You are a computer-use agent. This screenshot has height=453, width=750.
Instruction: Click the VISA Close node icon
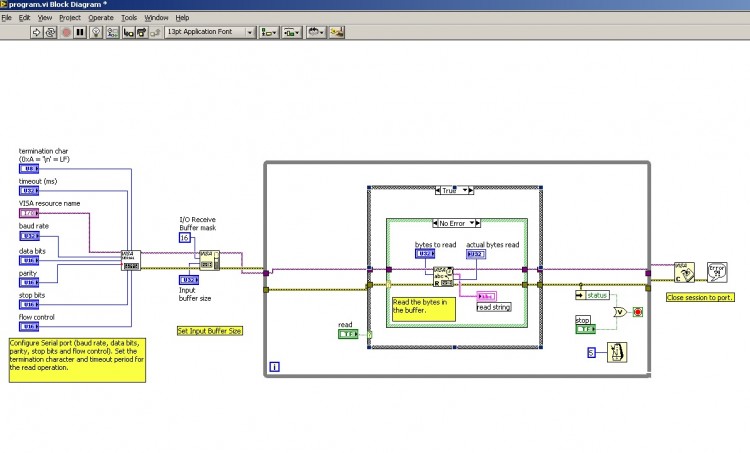pyautogui.click(x=684, y=272)
